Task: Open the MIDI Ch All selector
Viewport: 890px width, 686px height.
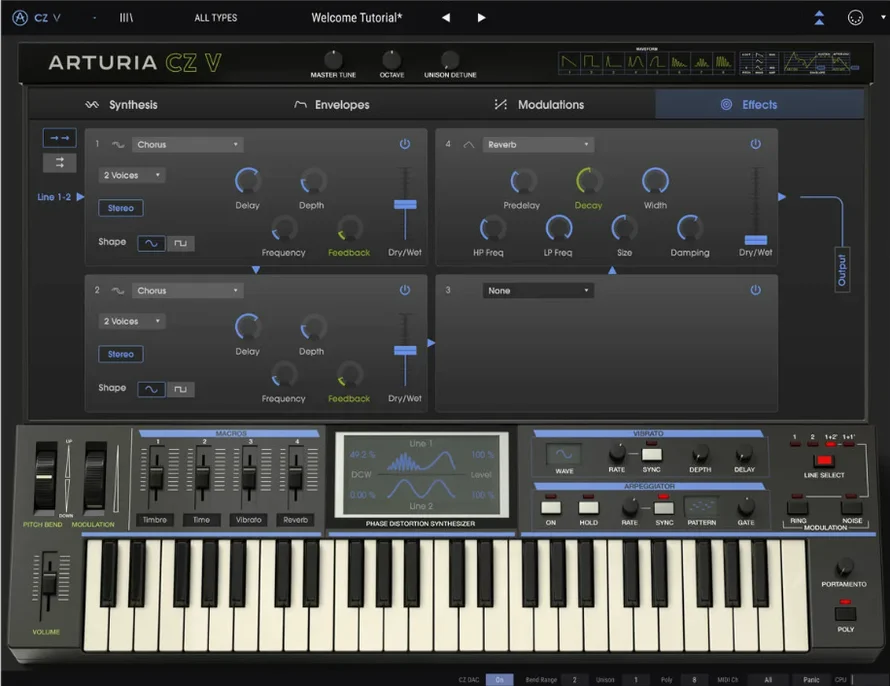Action: [x=768, y=680]
